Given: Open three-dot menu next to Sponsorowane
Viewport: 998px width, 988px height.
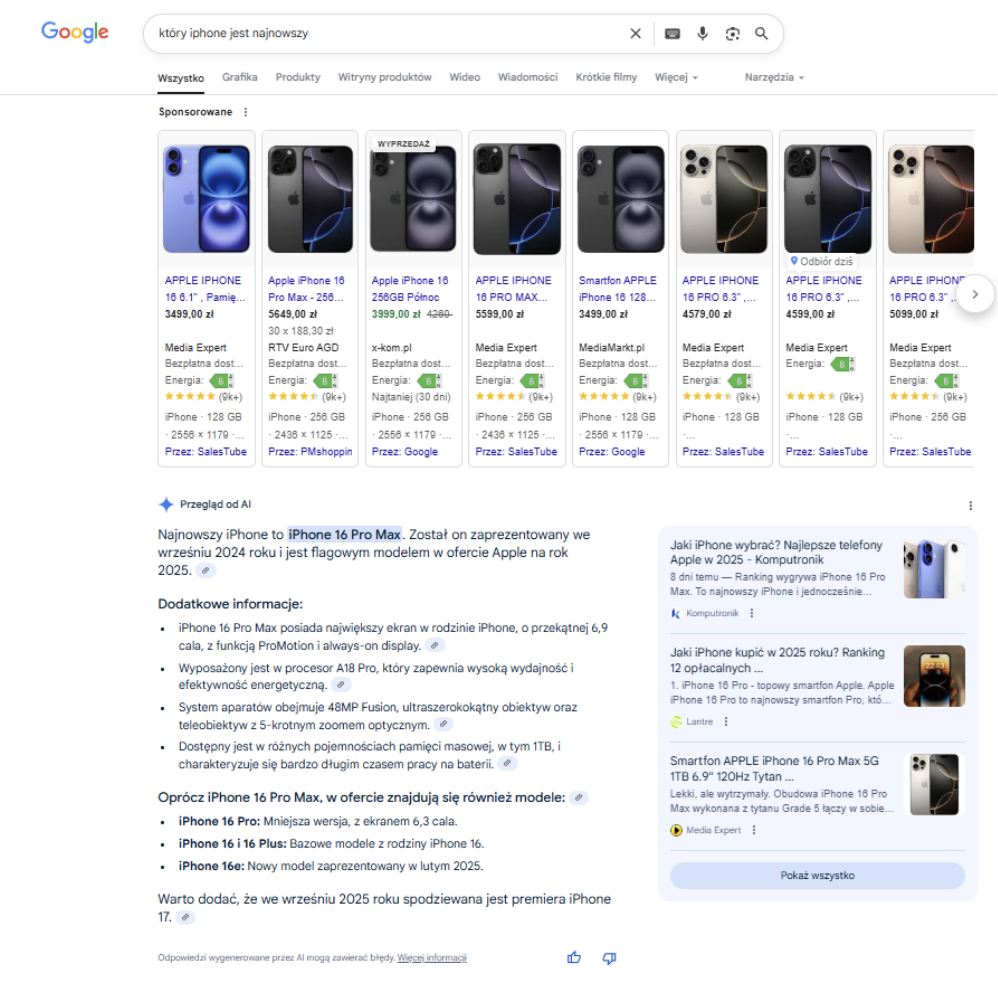Looking at the screenshot, I should click(246, 112).
